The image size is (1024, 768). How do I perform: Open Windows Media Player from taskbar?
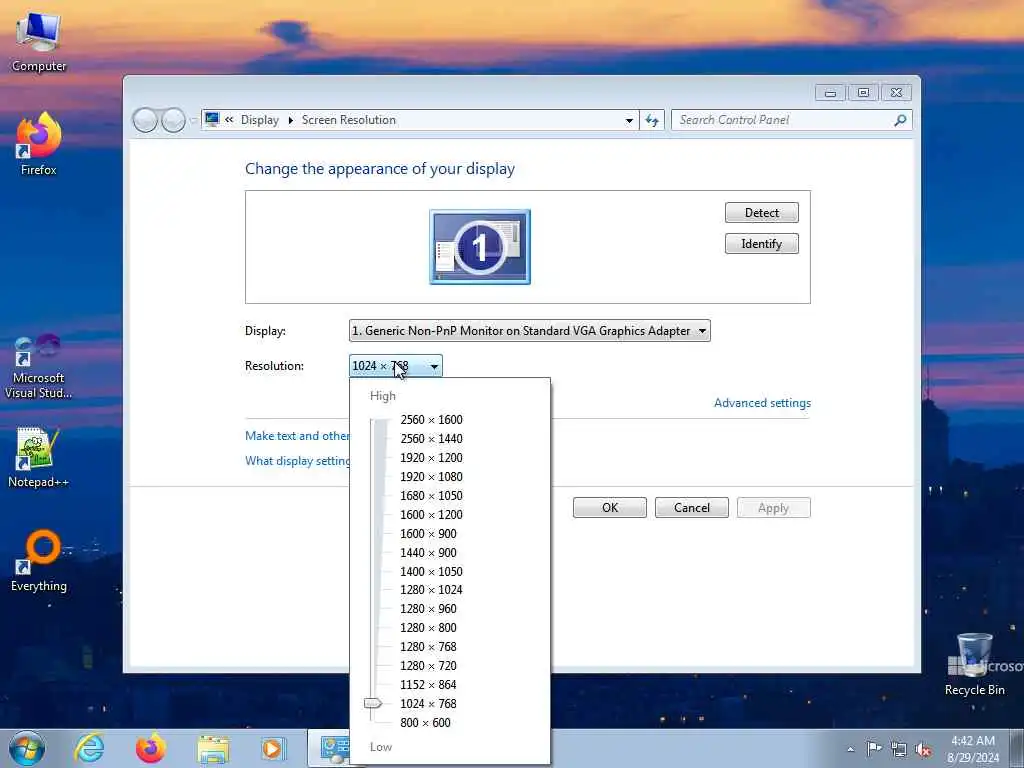[x=272, y=748]
